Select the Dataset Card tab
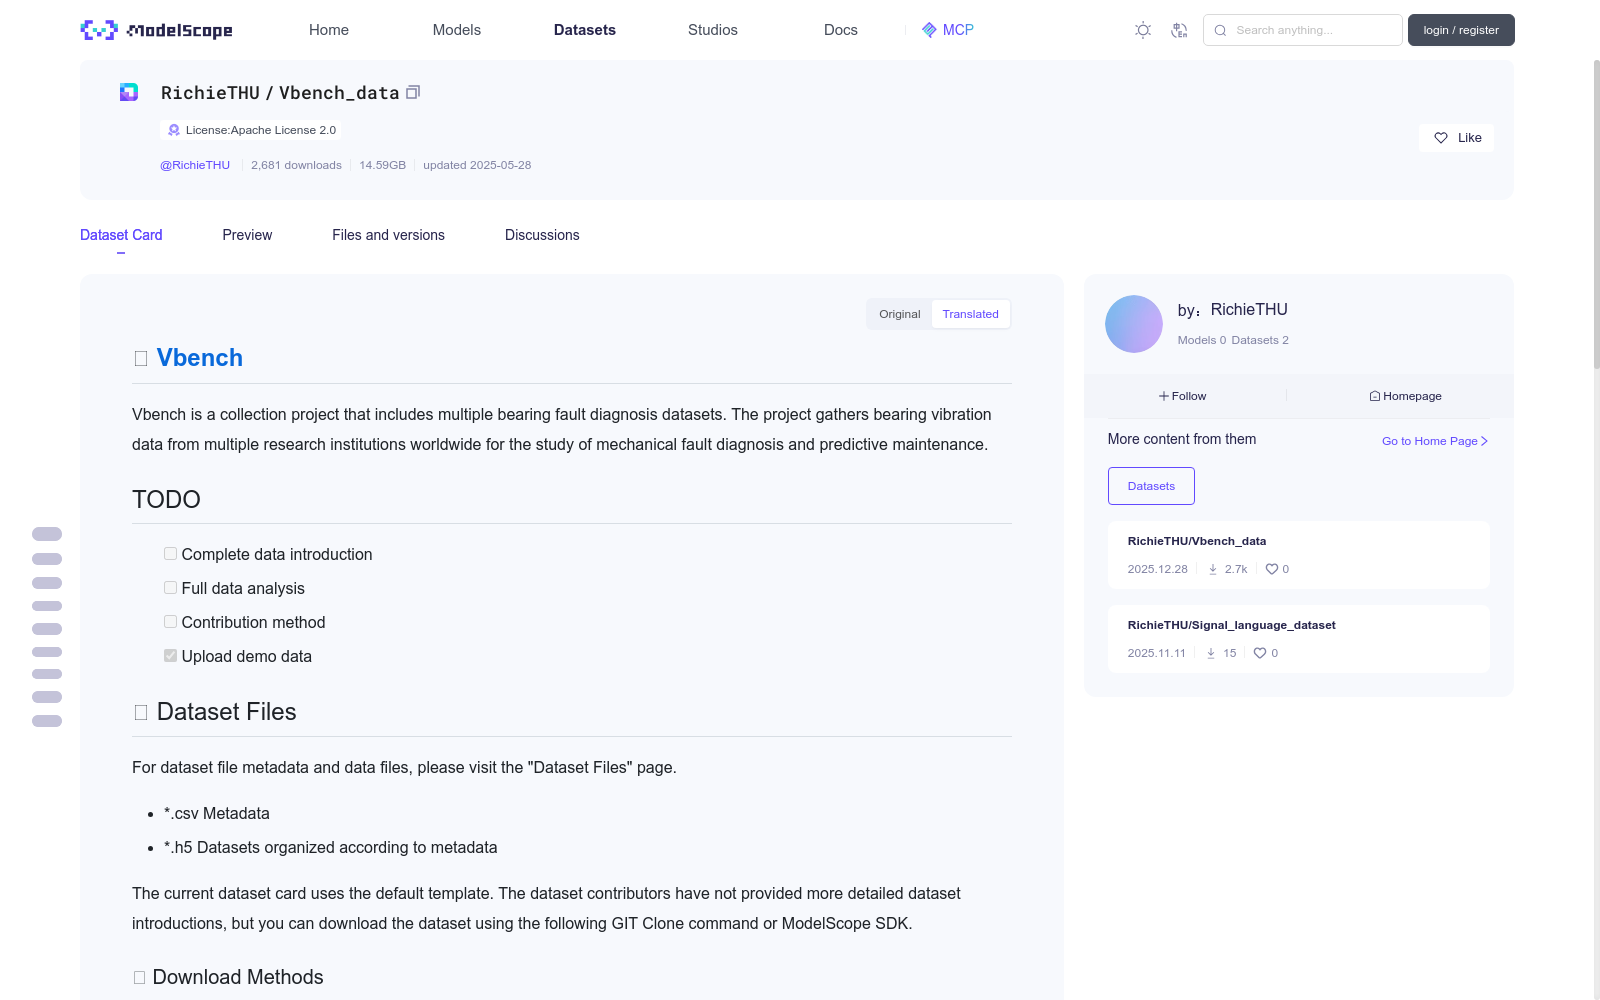 tap(121, 235)
